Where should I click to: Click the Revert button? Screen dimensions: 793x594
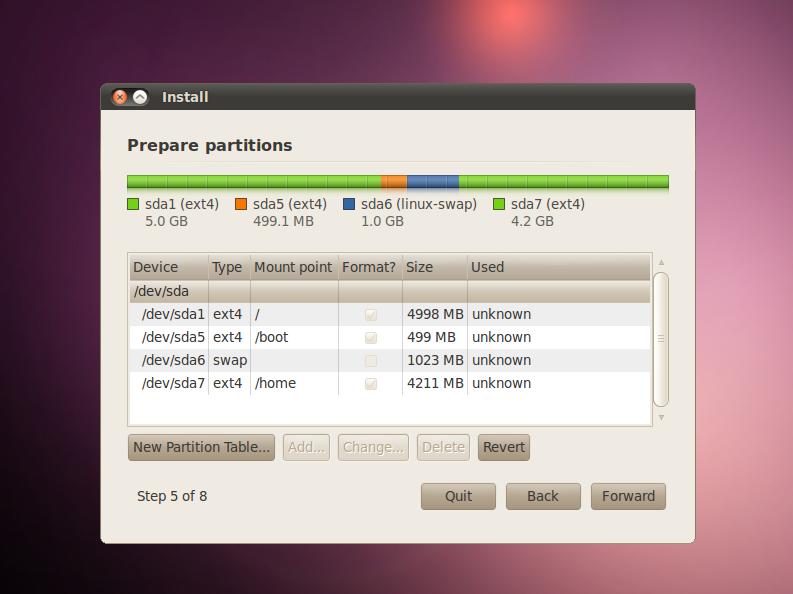504,447
